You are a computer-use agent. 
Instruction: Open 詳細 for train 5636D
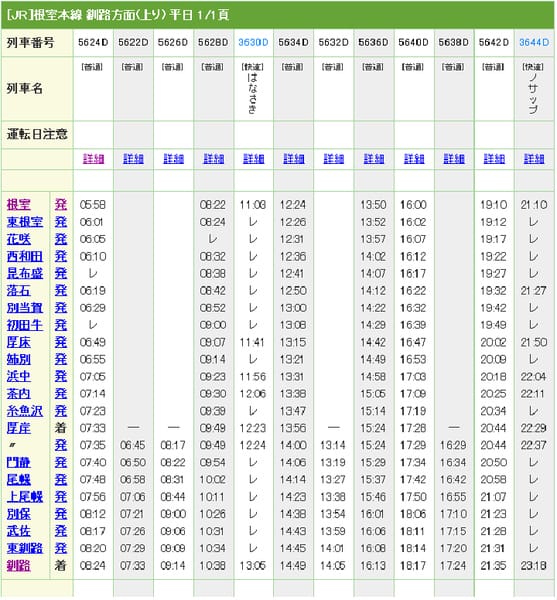[374, 159]
